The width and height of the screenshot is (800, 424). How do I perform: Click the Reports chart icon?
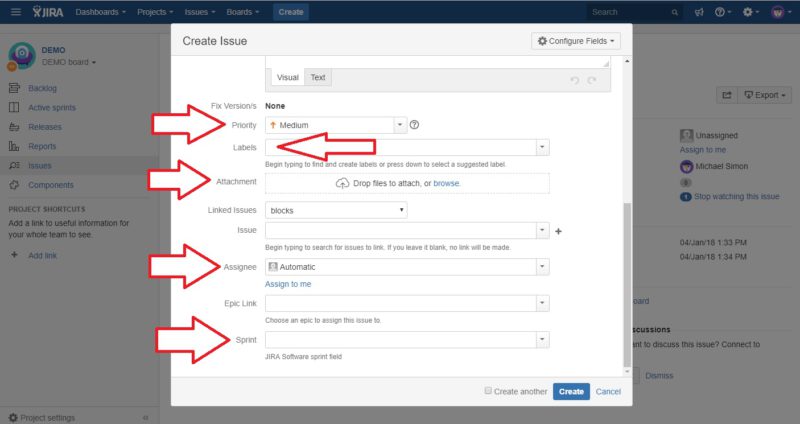pos(14,146)
